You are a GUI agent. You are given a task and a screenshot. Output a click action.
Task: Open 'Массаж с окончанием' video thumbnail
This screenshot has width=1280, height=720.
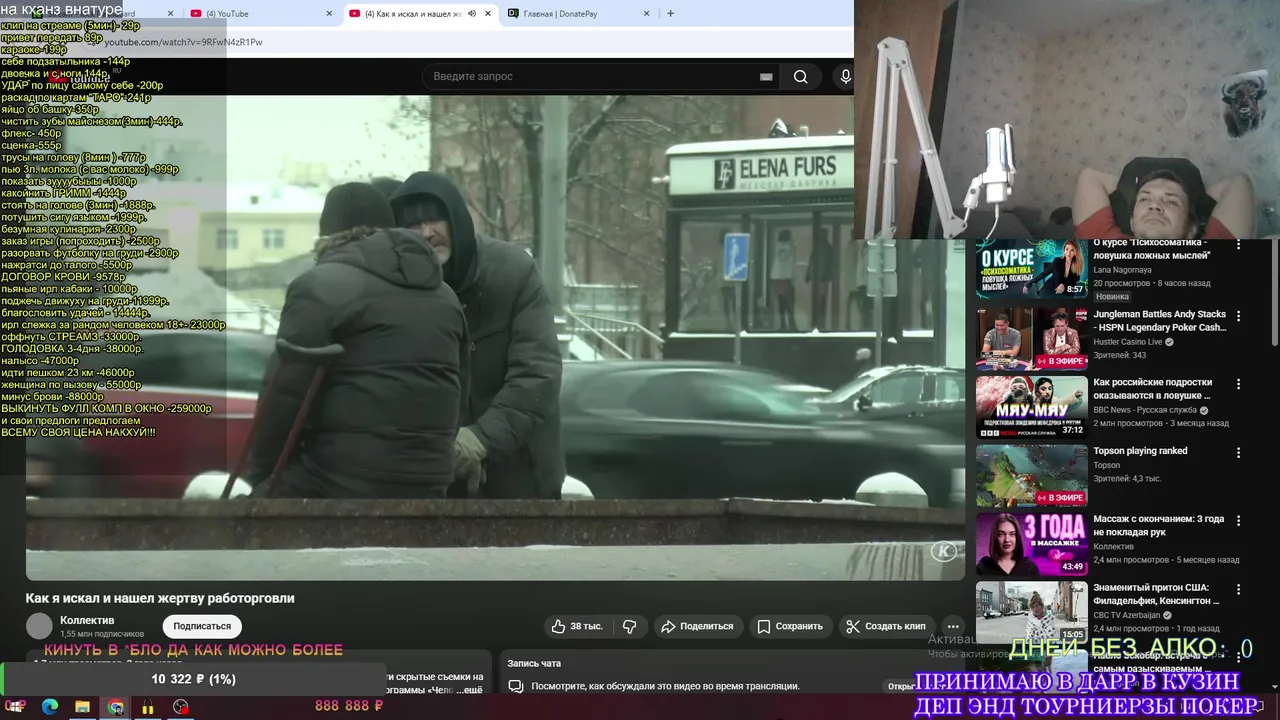(1031, 544)
